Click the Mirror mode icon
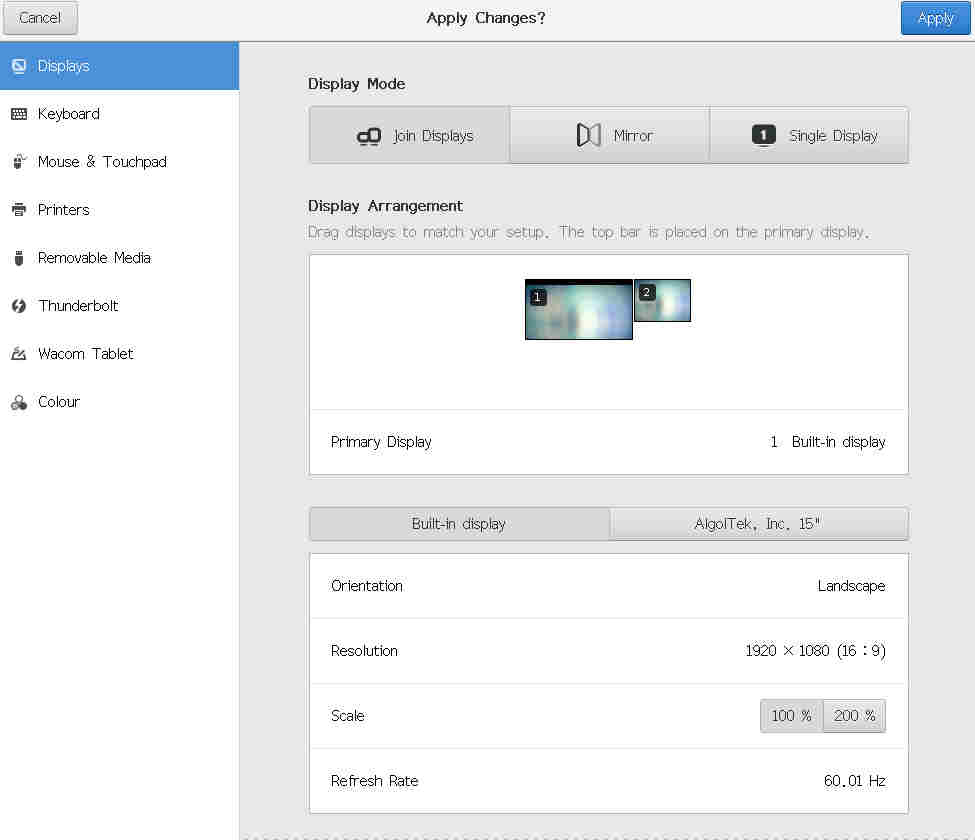Viewport: 975px width, 840px height. coord(588,135)
